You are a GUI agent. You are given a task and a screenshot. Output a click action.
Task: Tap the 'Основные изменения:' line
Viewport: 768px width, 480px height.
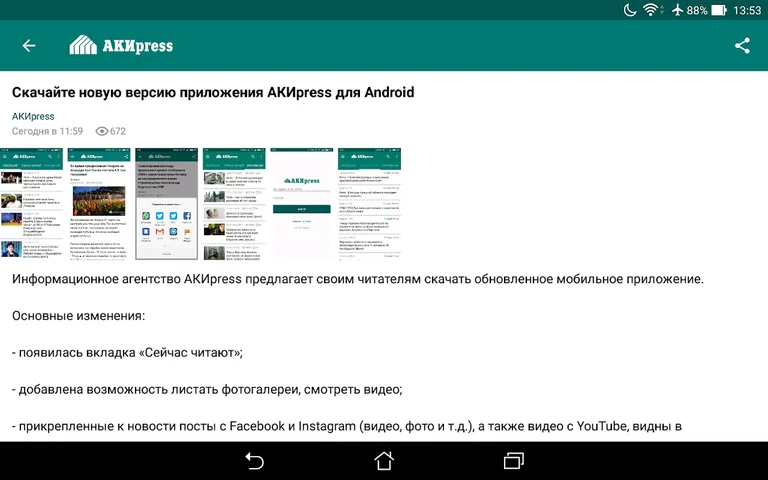point(78,316)
